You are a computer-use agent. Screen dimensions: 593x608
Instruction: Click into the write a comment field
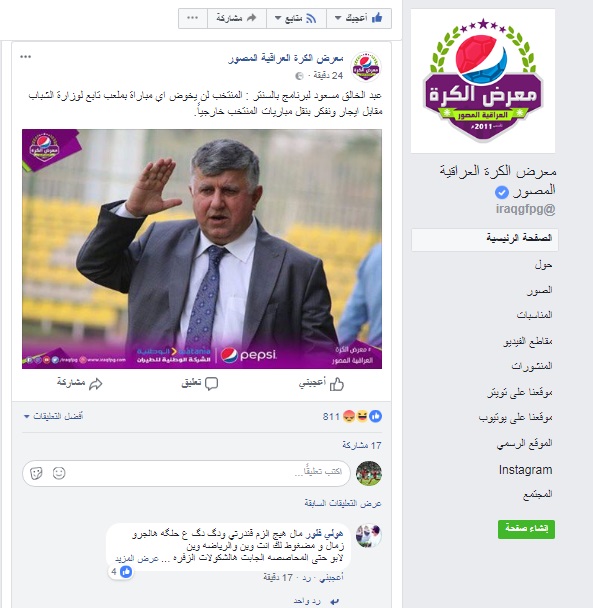[186, 473]
